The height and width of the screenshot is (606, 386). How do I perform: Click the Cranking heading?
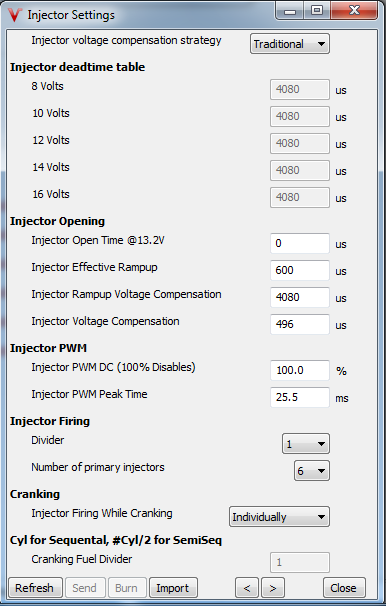(x=35, y=494)
